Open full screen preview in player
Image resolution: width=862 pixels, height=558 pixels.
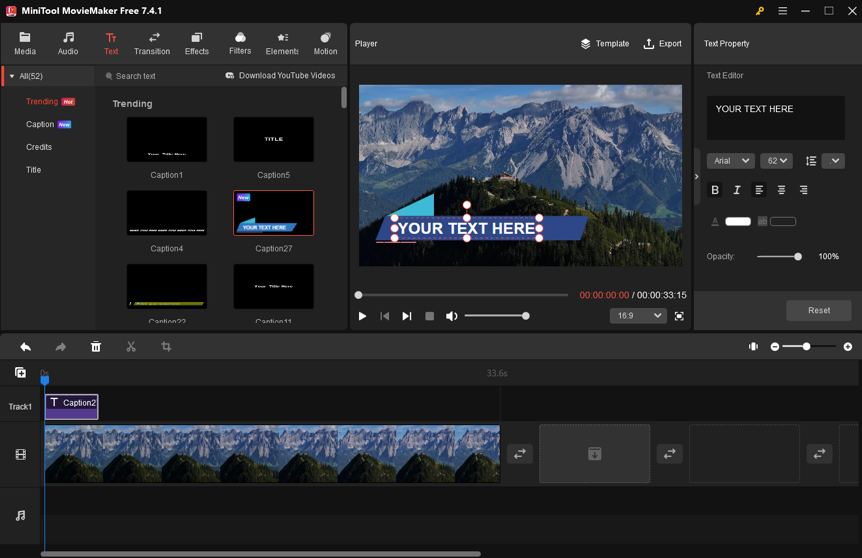click(x=679, y=316)
